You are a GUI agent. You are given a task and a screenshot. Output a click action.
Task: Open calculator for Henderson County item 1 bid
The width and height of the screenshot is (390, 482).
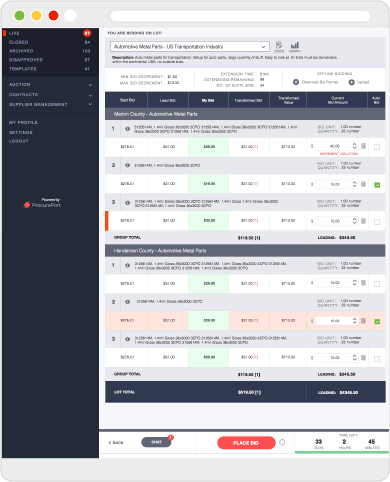click(x=363, y=283)
